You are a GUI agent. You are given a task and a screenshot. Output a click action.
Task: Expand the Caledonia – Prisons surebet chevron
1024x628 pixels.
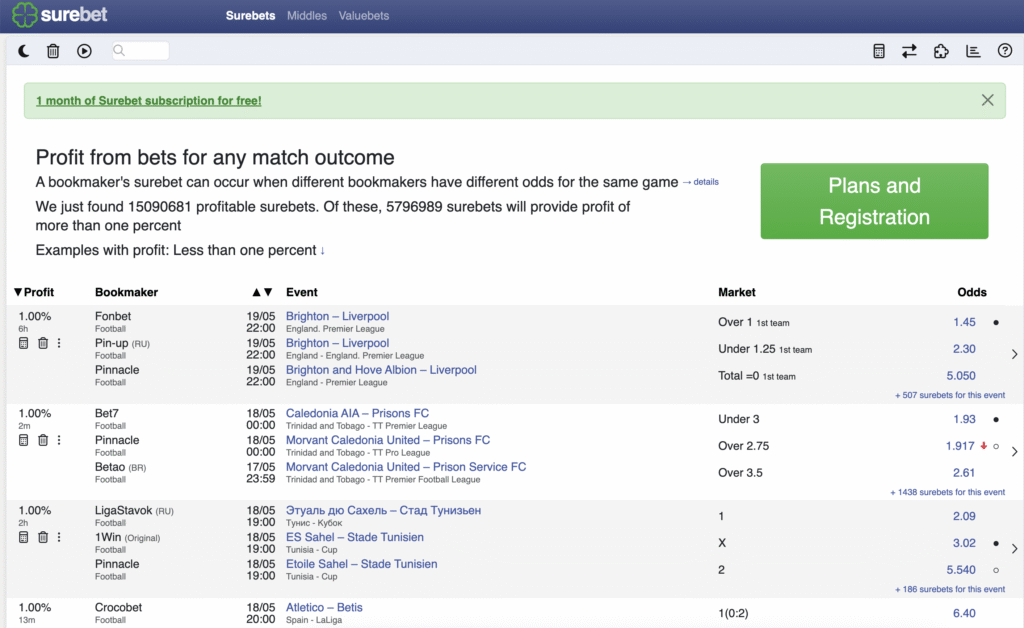[1014, 451]
